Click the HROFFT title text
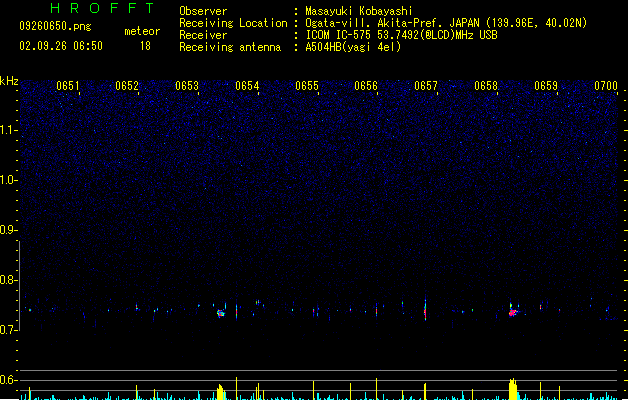 102,8
